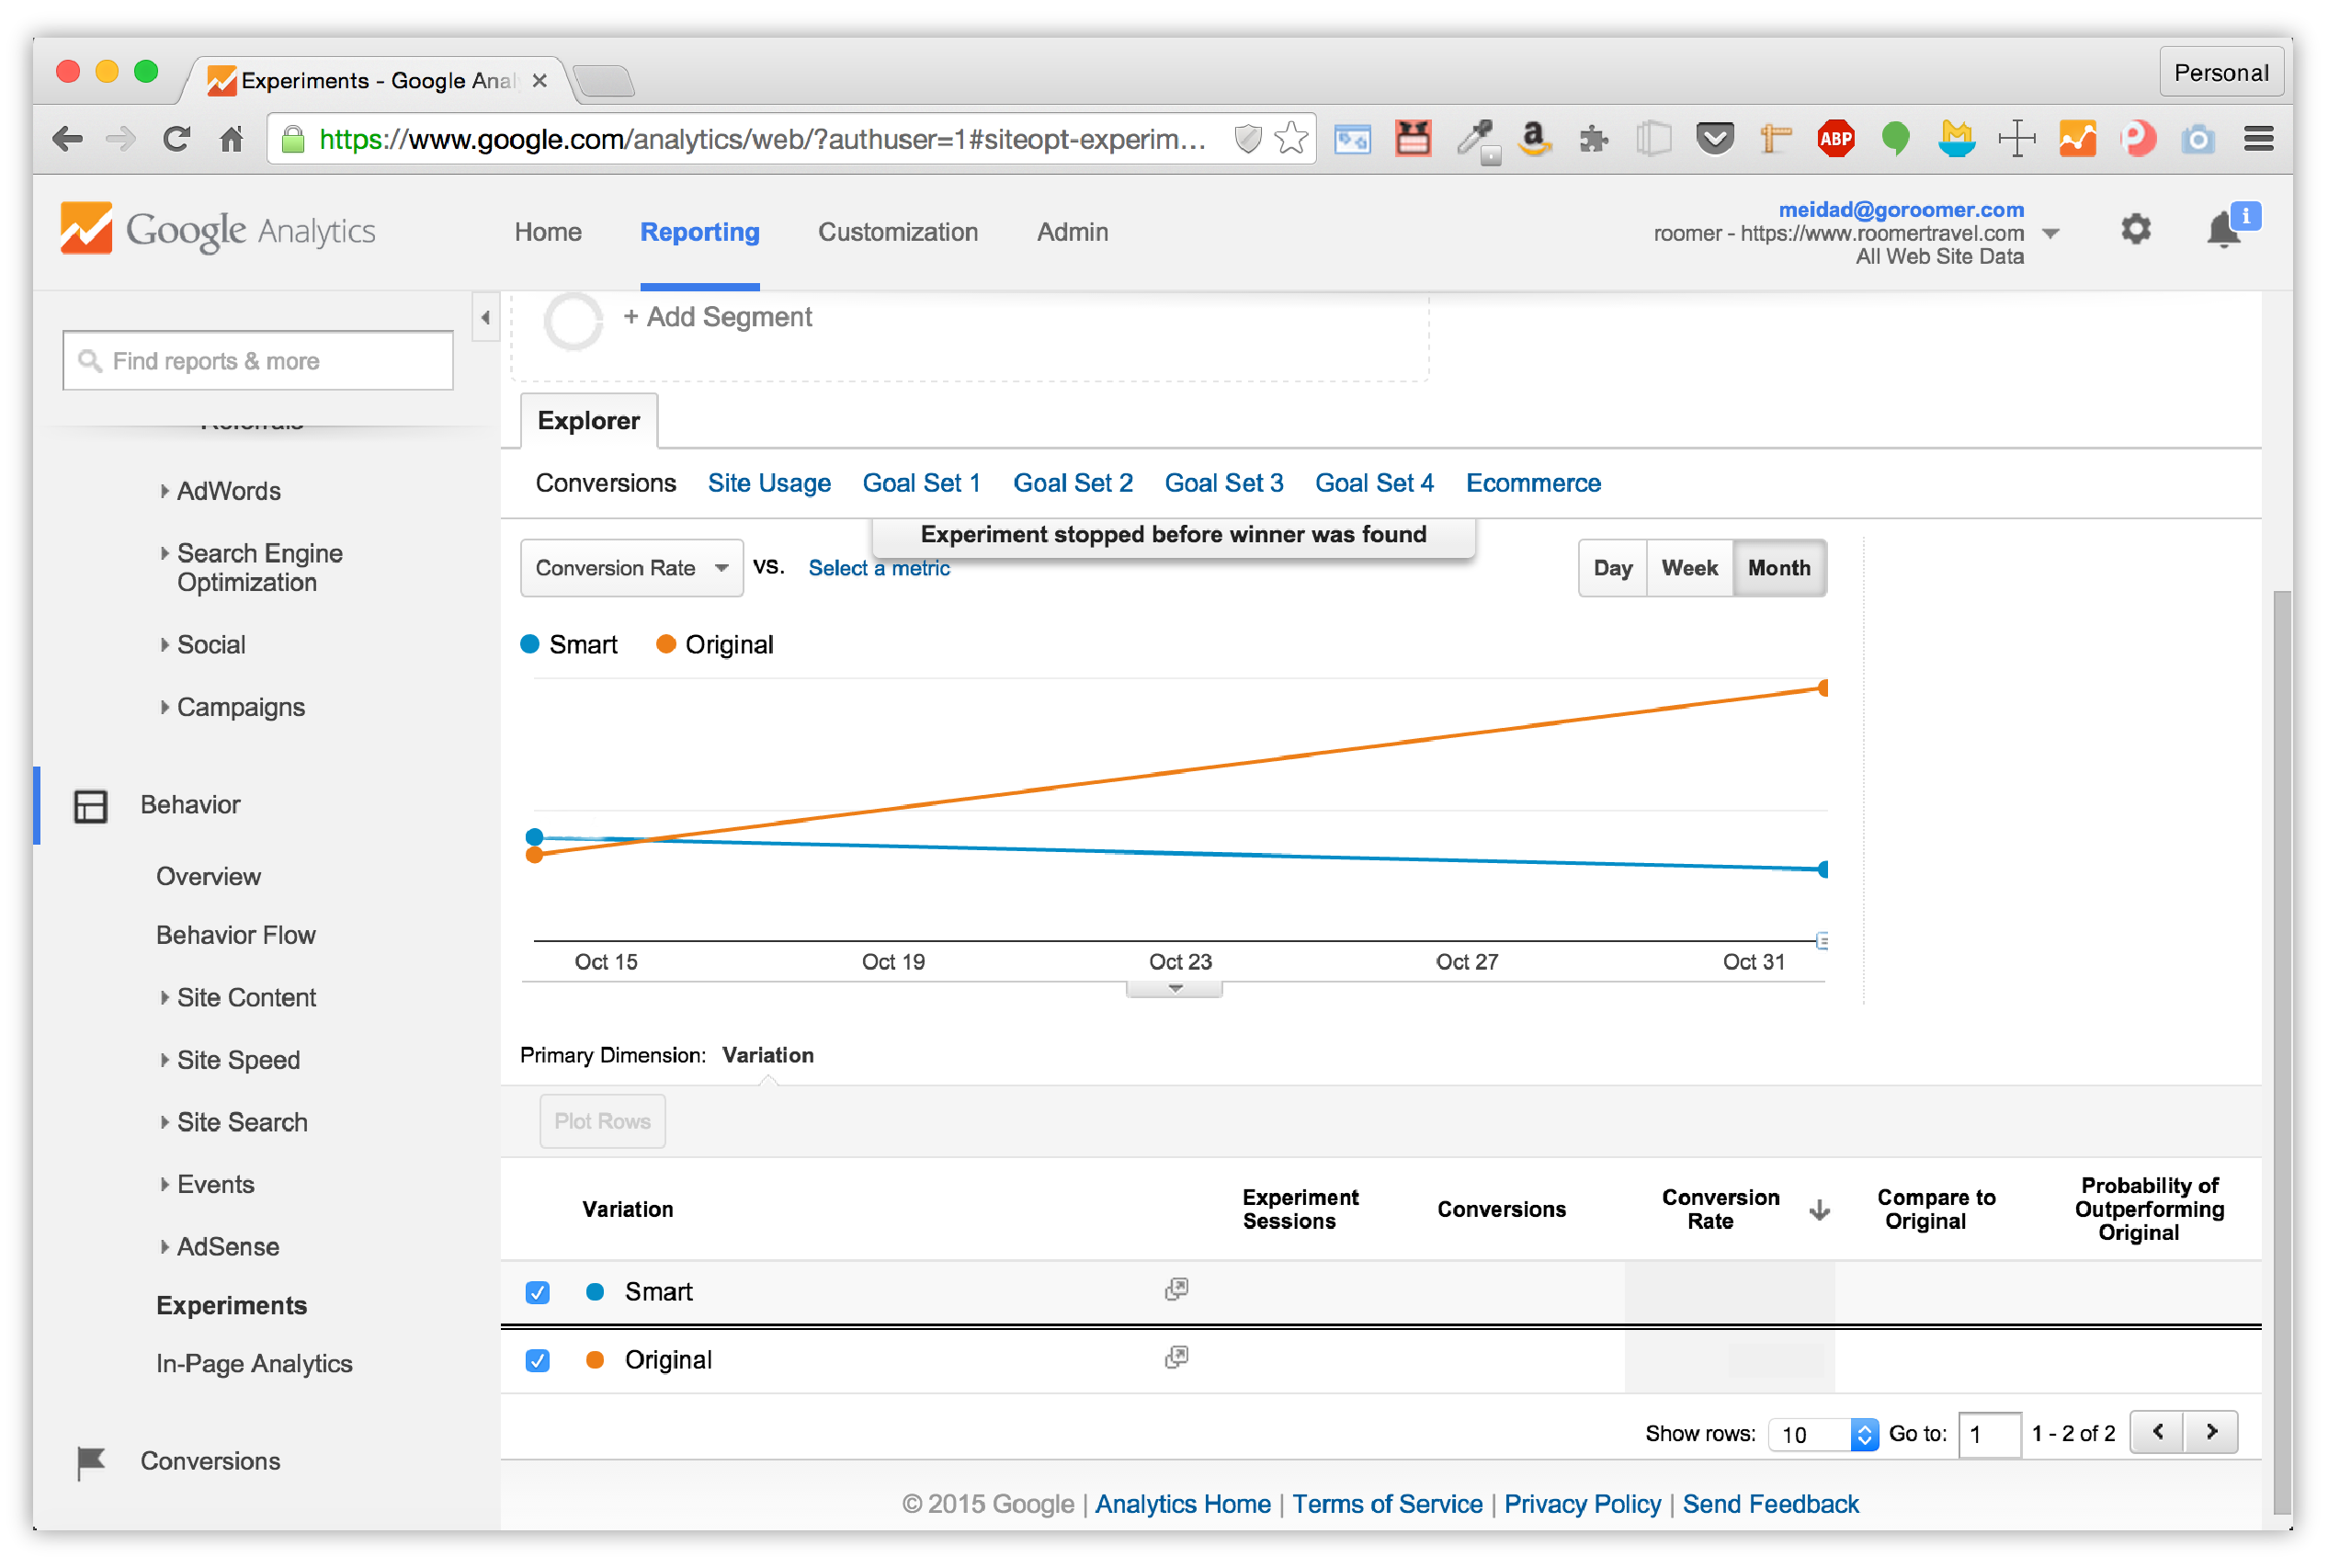Open the Show rows dropdown
Image resolution: width=2328 pixels, height=1568 pixels.
(x=1822, y=1434)
